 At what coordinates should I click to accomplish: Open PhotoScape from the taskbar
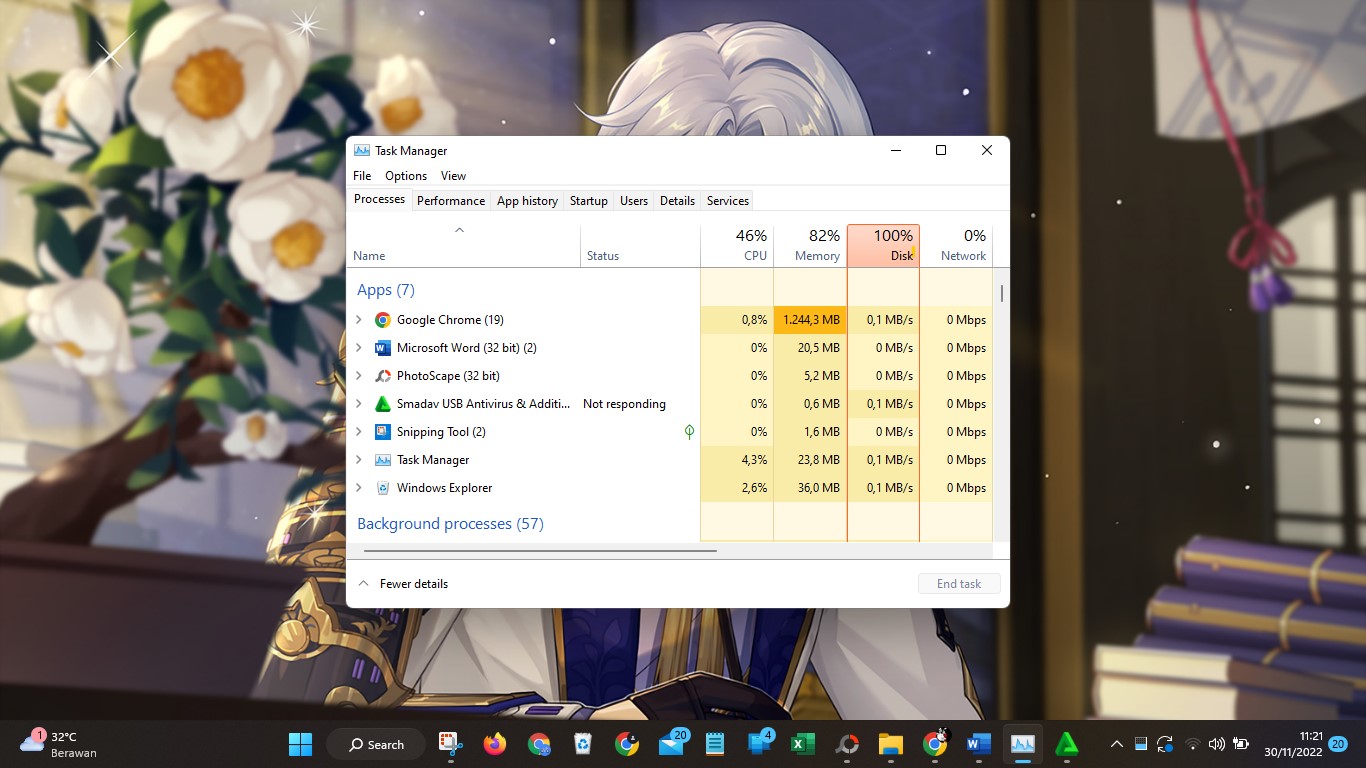pyautogui.click(x=847, y=744)
